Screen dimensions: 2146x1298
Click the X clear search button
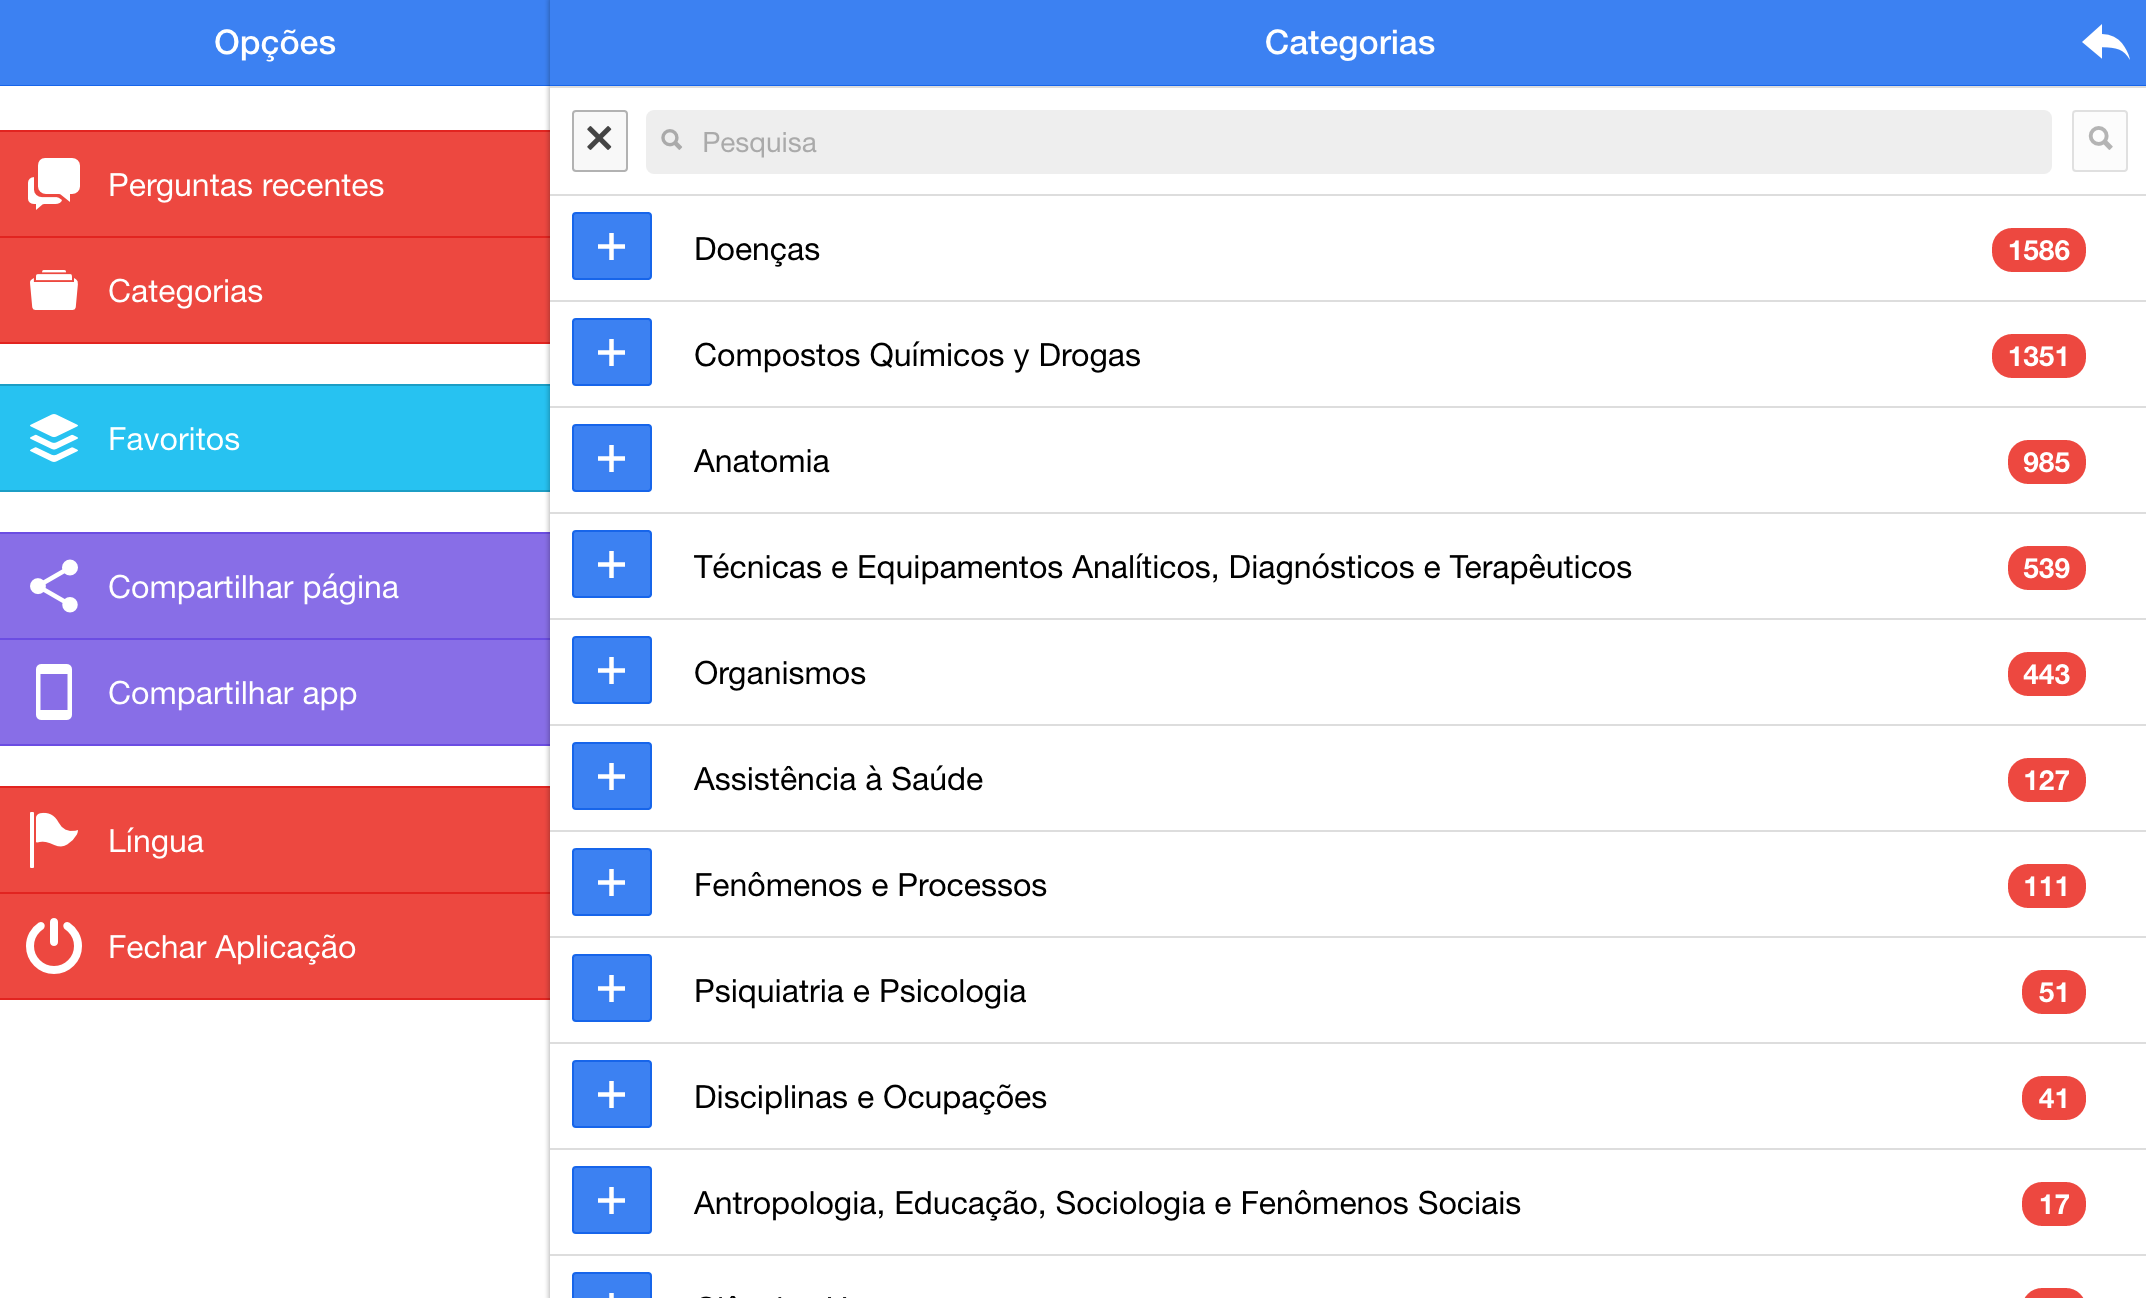[599, 140]
